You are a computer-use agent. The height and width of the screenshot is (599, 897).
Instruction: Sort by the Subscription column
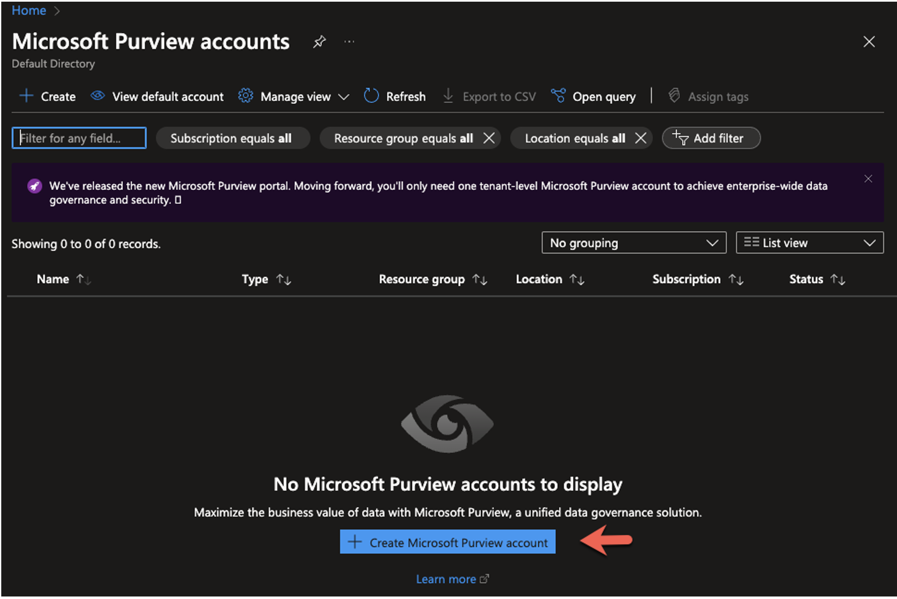698,279
